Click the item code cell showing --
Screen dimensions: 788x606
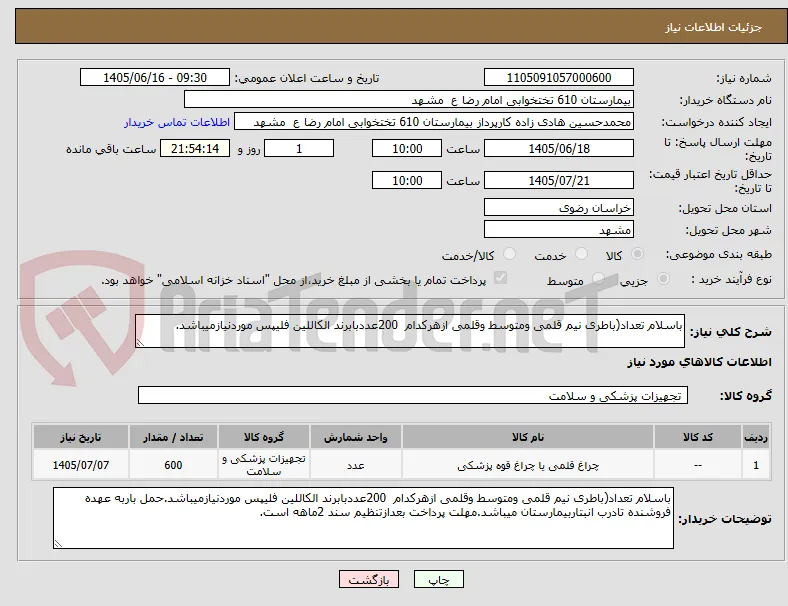[698, 465]
